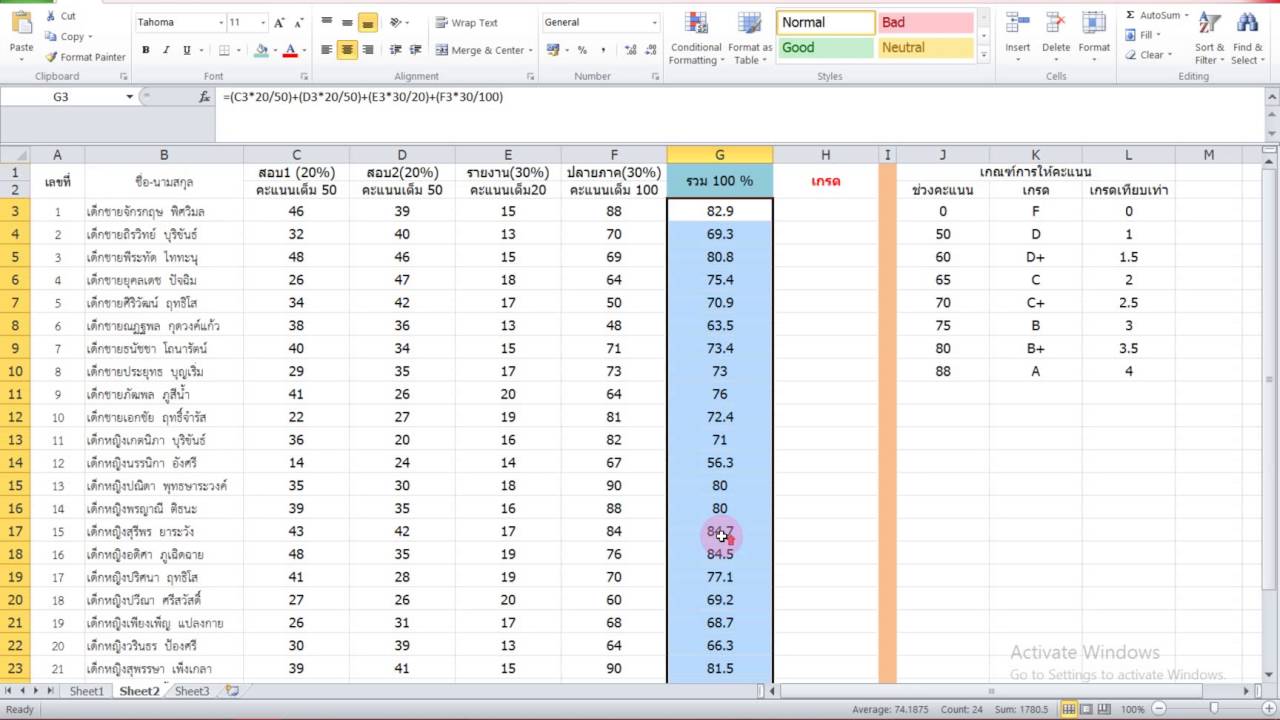Open Format as Table gallery
The width and height of the screenshot is (1280, 720).
[x=750, y=39]
